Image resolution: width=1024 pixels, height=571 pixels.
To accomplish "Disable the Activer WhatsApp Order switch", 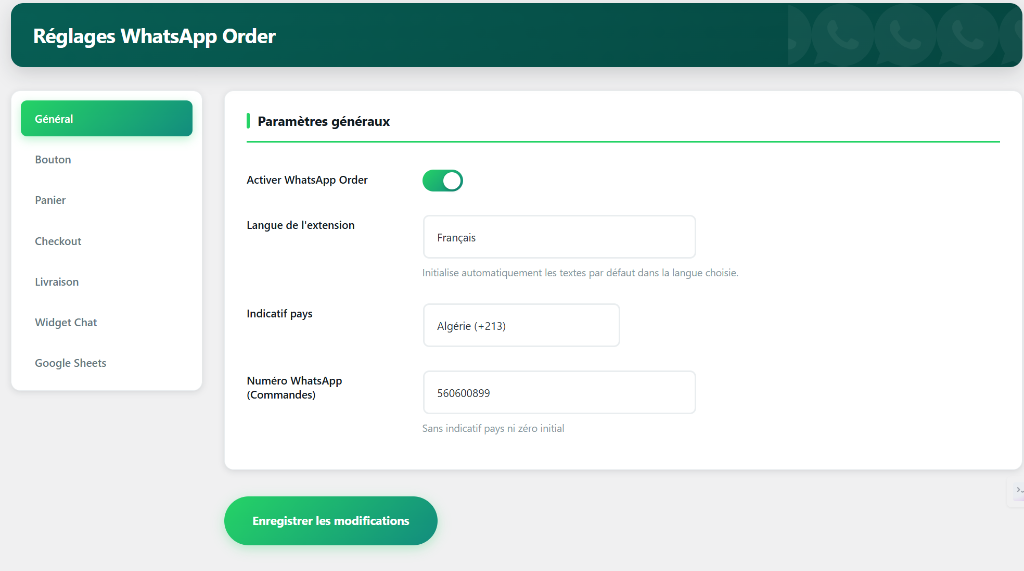I will tap(443, 181).
